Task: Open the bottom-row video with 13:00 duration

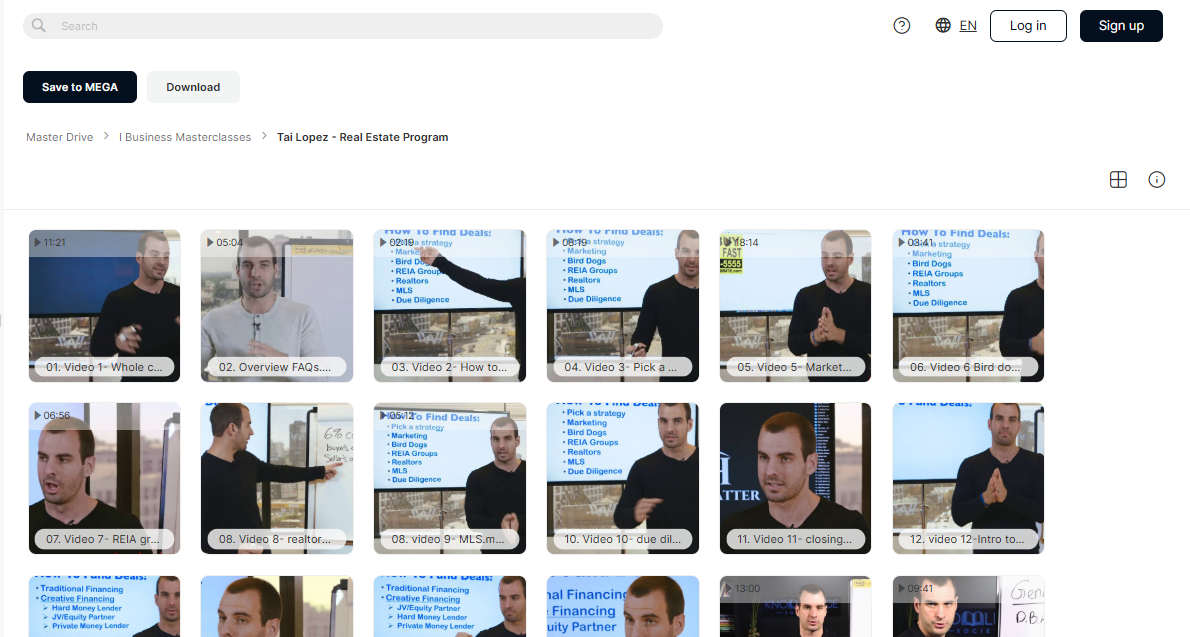Action: [795, 607]
